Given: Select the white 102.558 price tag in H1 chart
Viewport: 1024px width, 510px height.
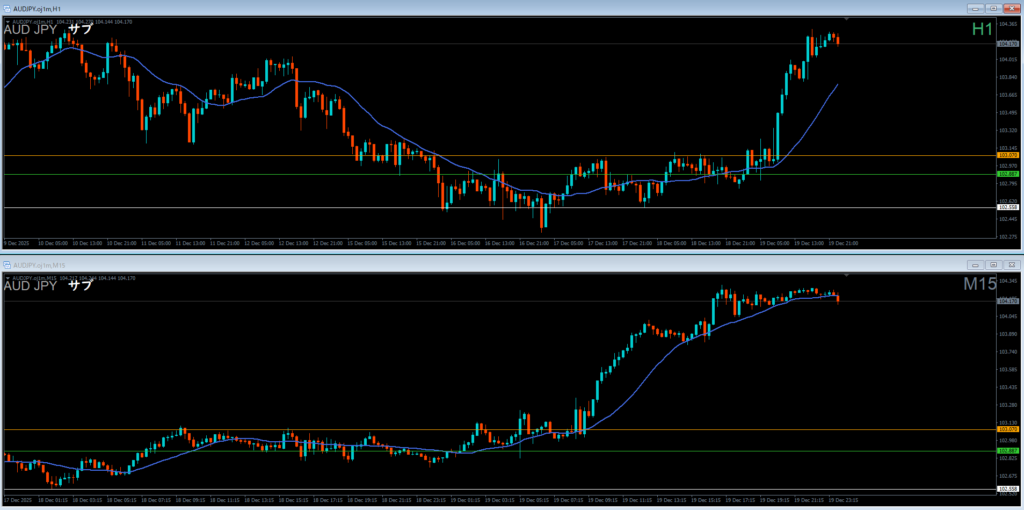Looking at the screenshot, I should [x=1008, y=207].
